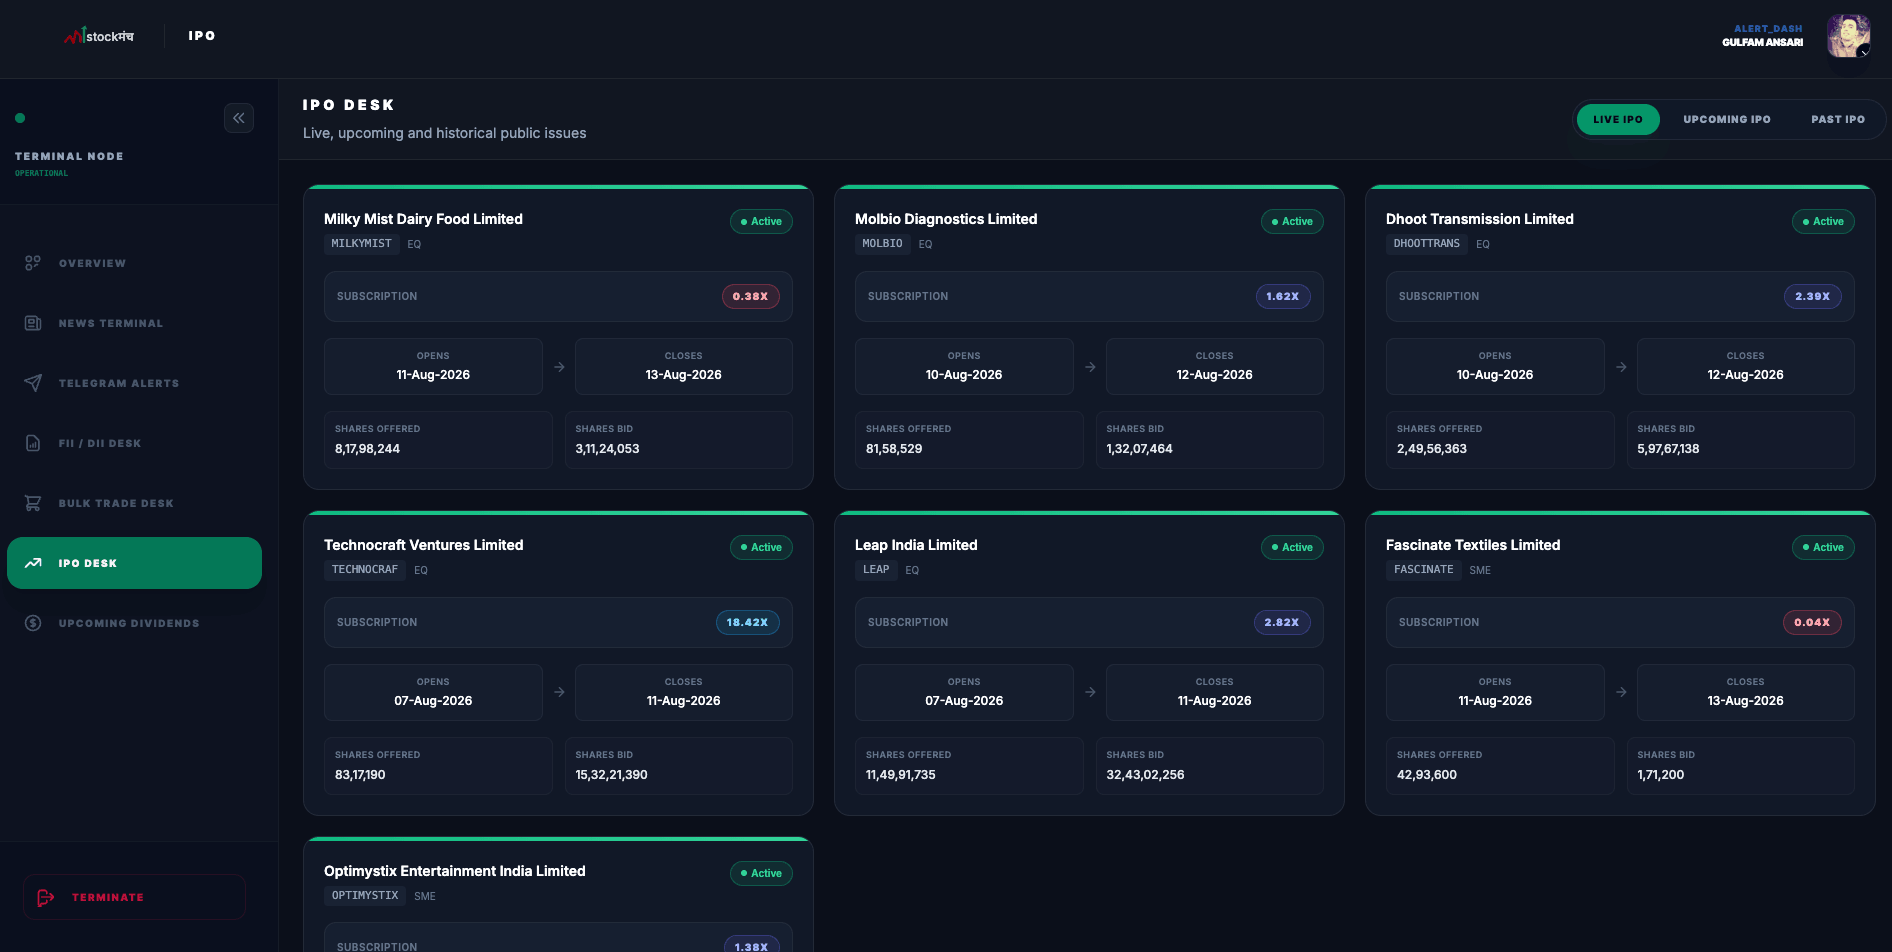
Task: Click the FII / DII document icon
Action: click(x=33, y=443)
